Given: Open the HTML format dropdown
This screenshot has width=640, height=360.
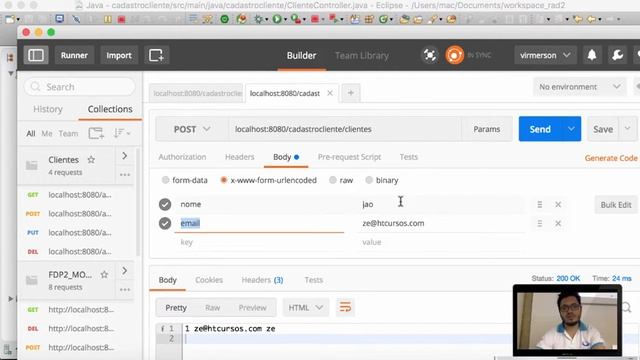Looking at the screenshot, I should click(x=305, y=307).
